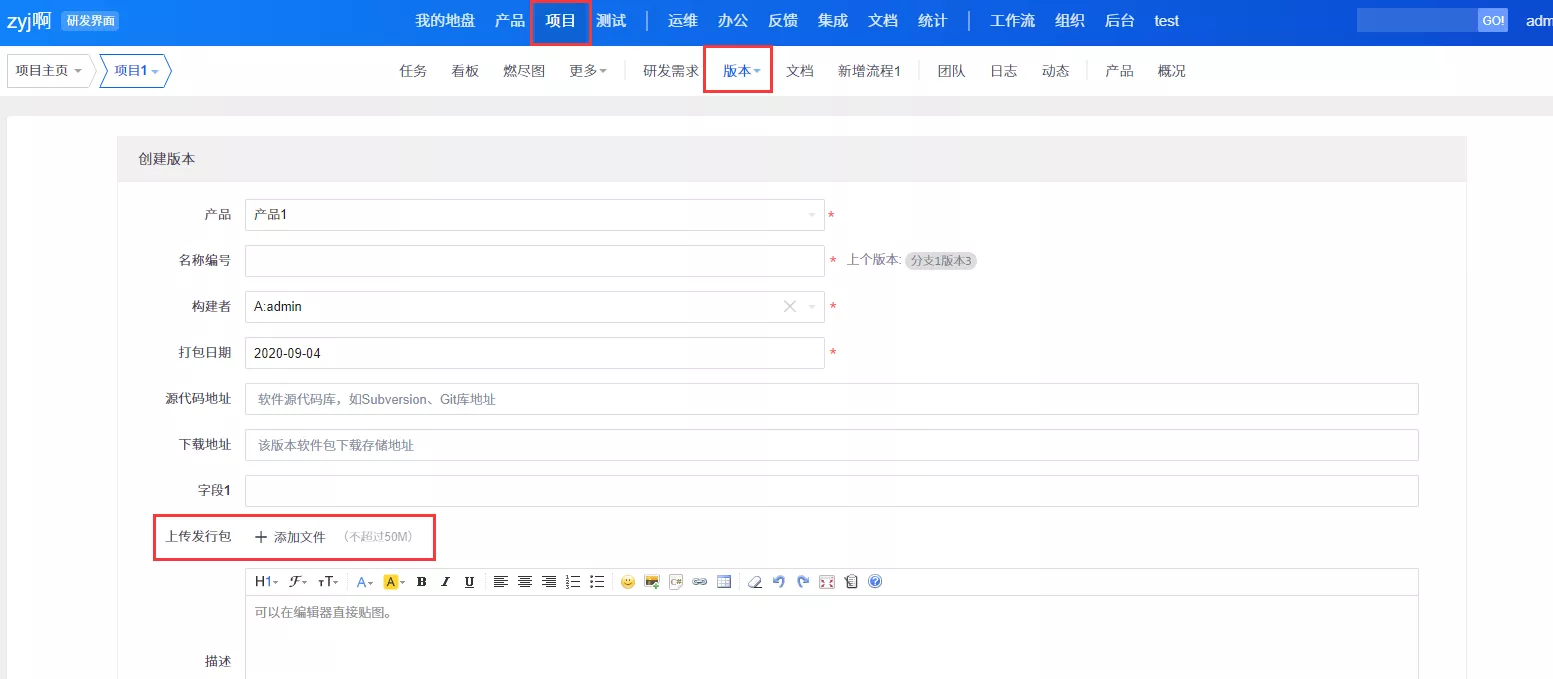1553x679 pixels.
Task: Open 办公 module
Action: (733, 21)
